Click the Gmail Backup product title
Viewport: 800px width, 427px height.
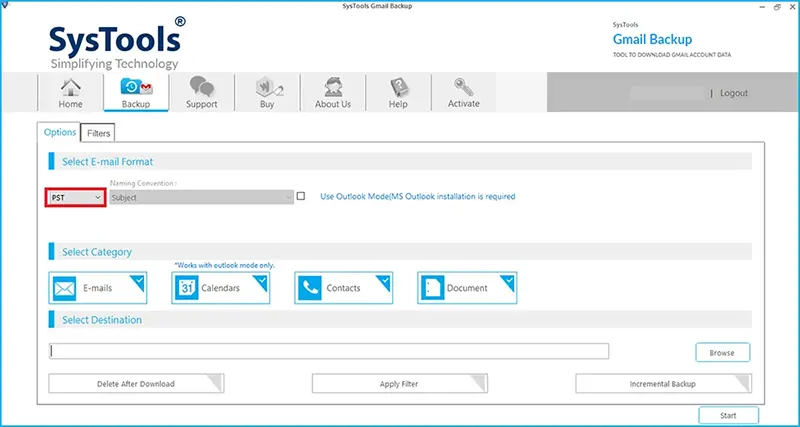(653, 39)
